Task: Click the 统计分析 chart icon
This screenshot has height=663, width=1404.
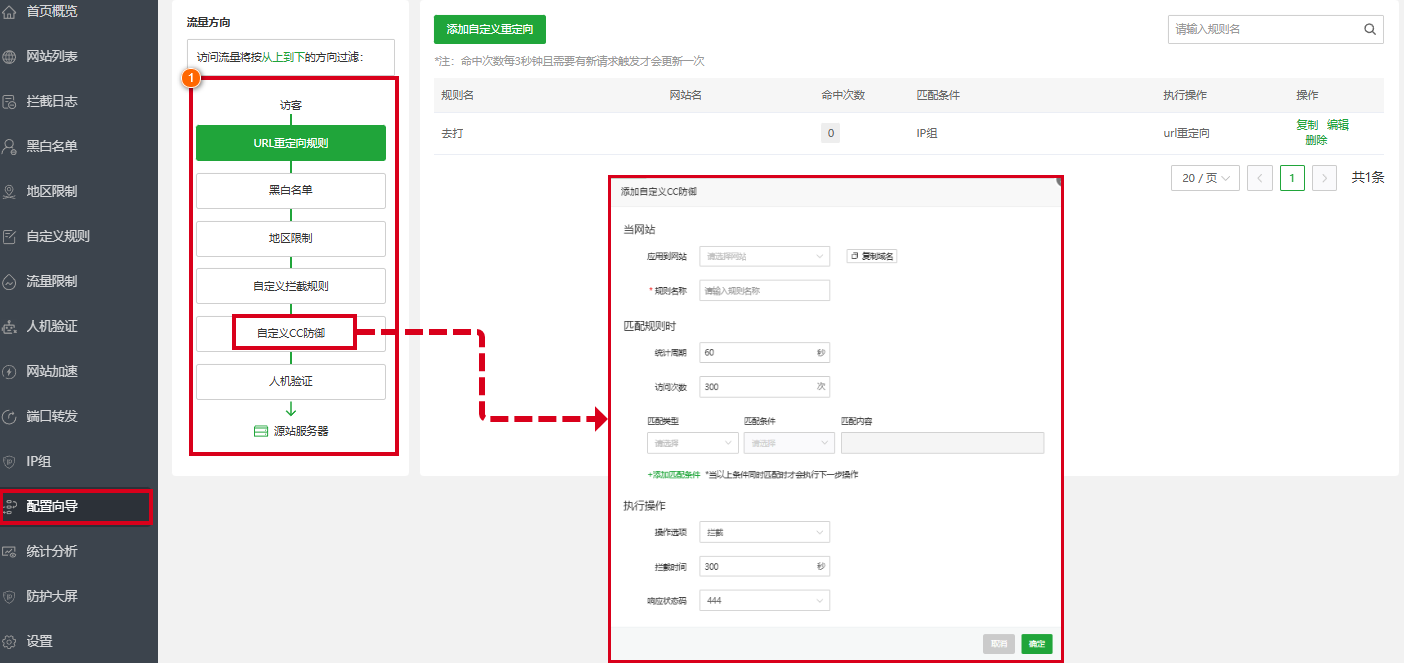Action: [10, 551]
